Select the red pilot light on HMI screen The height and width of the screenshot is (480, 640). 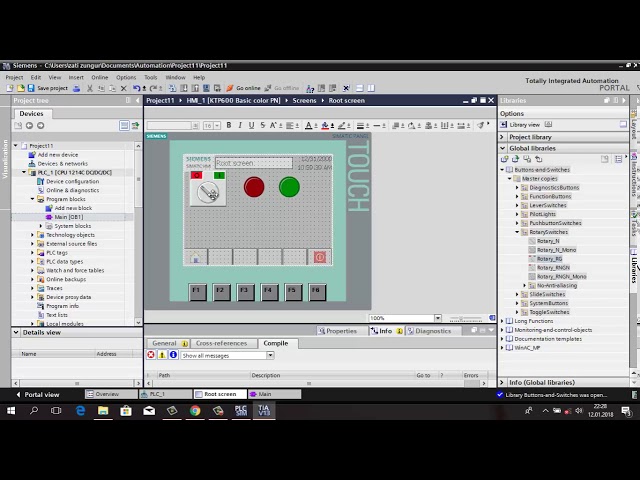[254, 187]
